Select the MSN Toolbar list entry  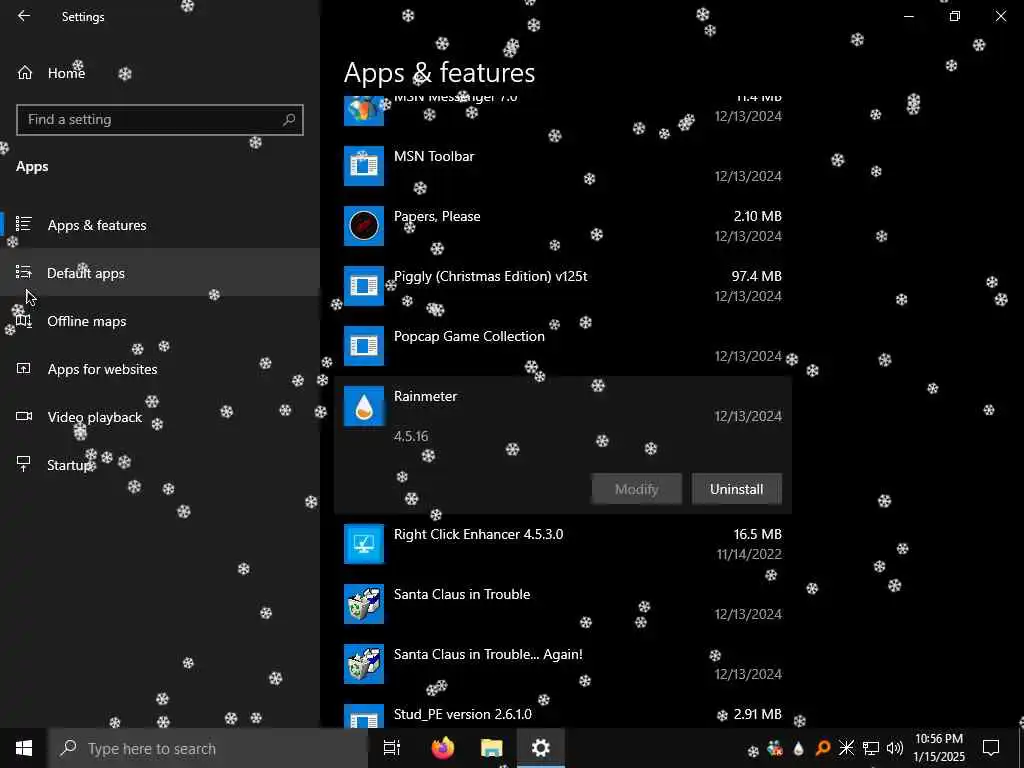(562, 166)
